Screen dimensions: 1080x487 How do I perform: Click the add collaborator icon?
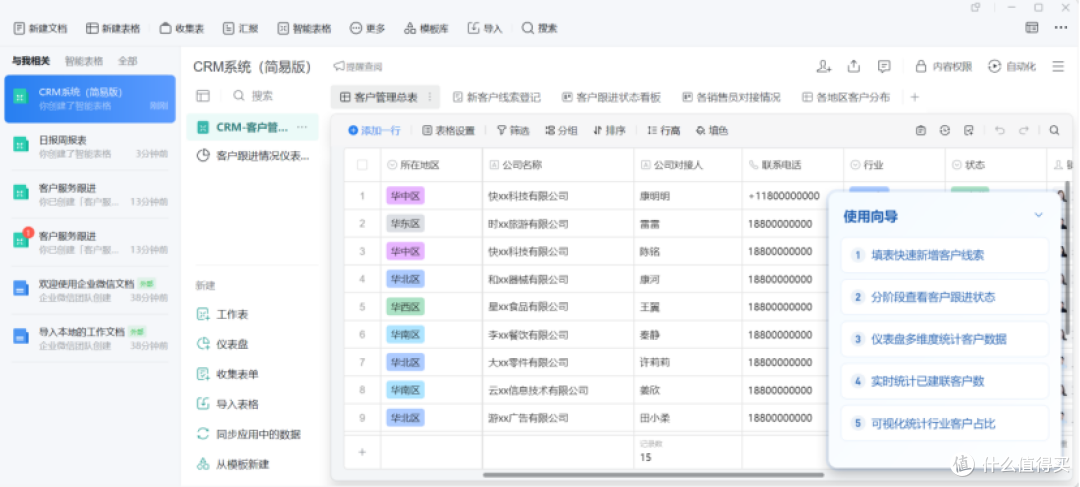(824, 66)
